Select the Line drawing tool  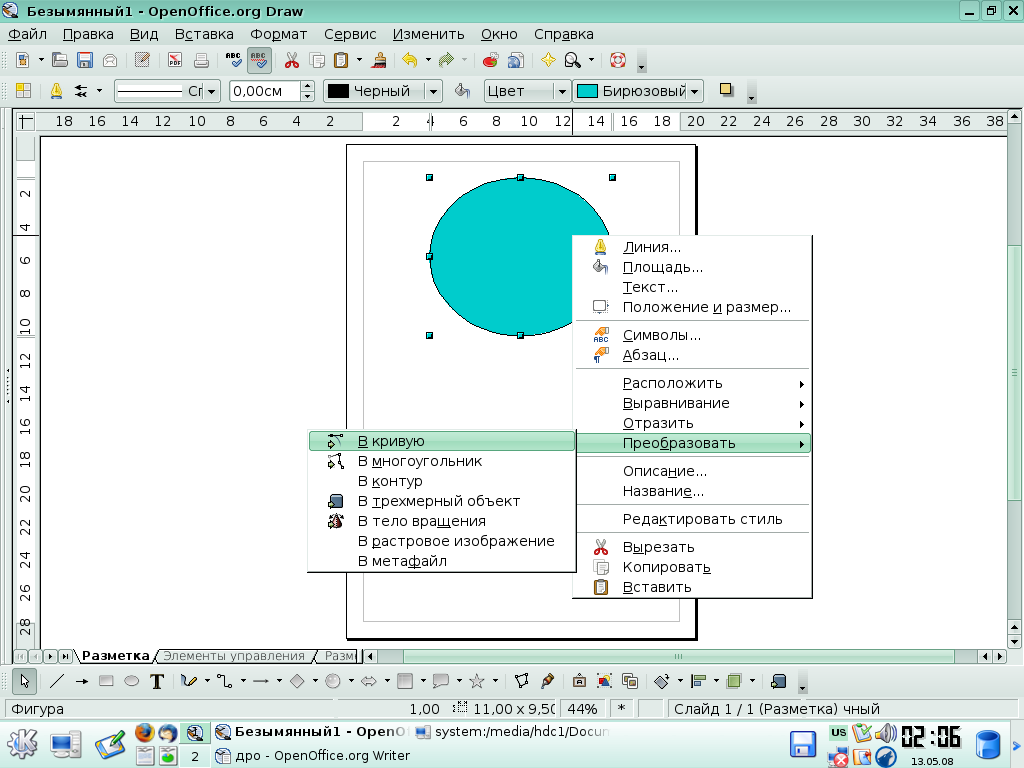[57, 681]
